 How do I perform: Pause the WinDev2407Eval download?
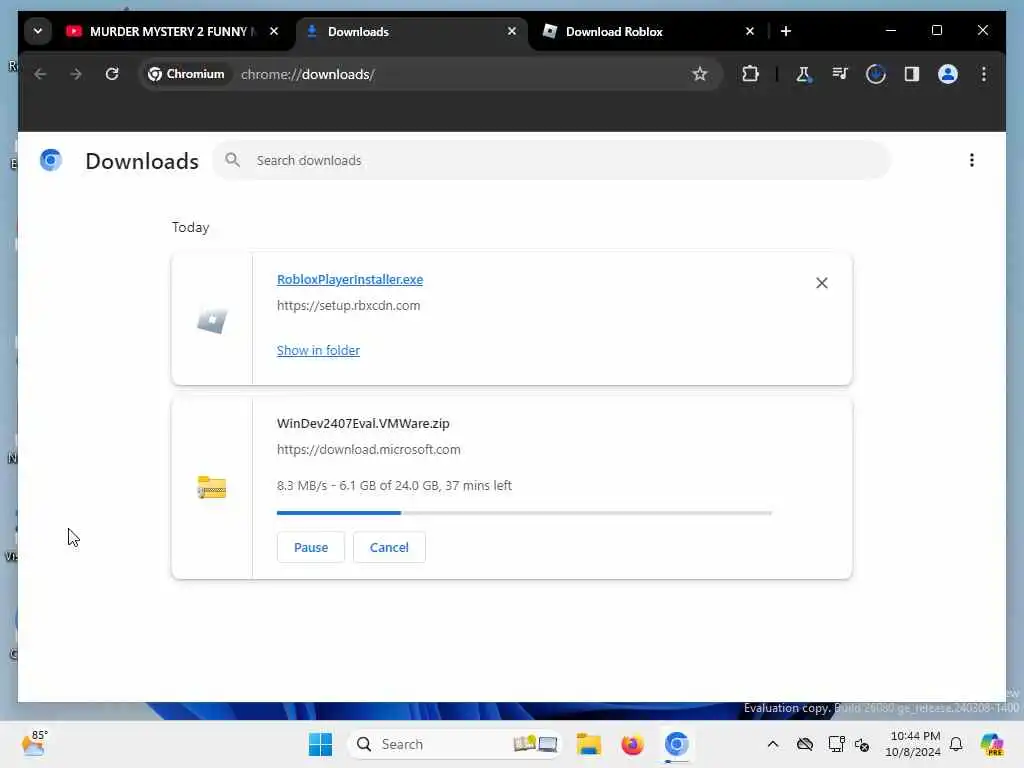(311, 547)
